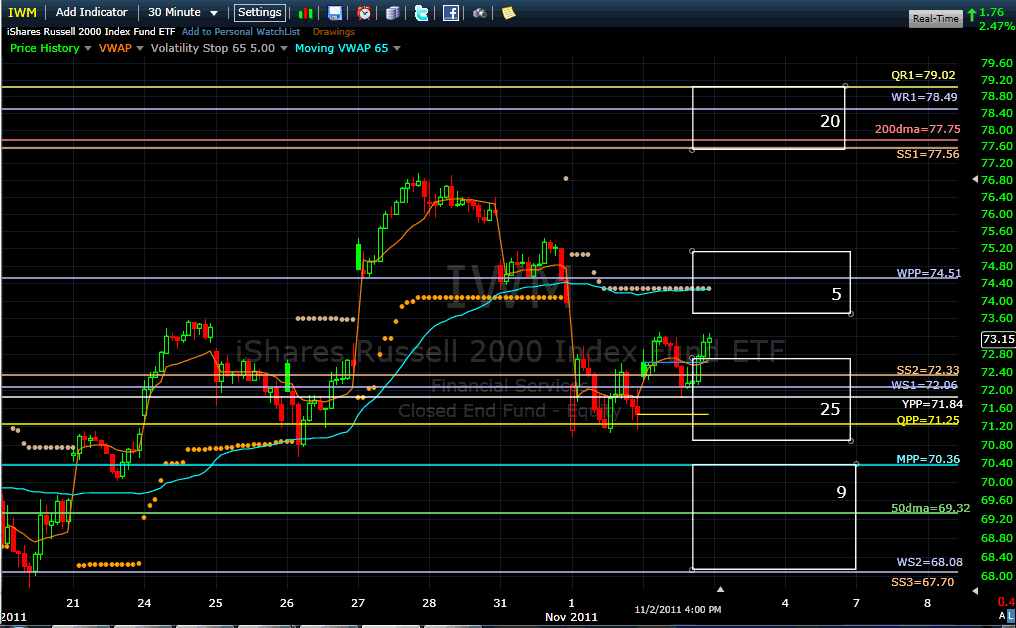Screen dimensions: 1016x628
Task: Click the date label 26 on the time axis
Action: [x=286, y=603]
